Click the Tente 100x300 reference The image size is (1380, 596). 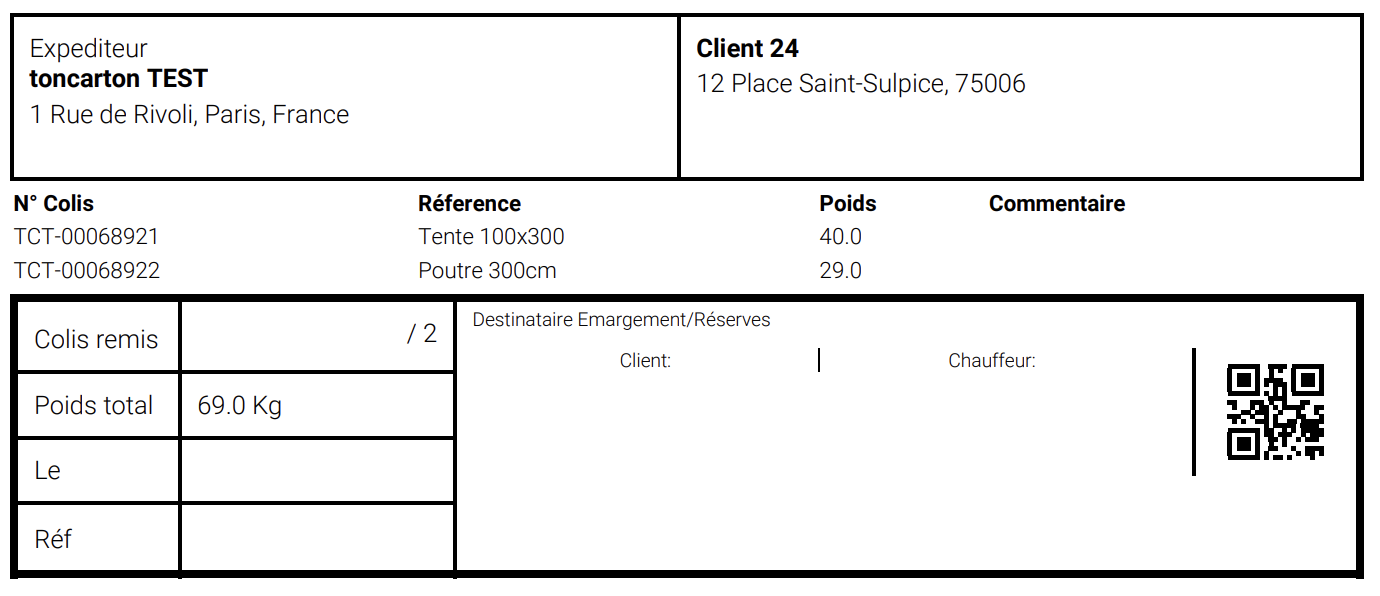click(x=491, y=237)
